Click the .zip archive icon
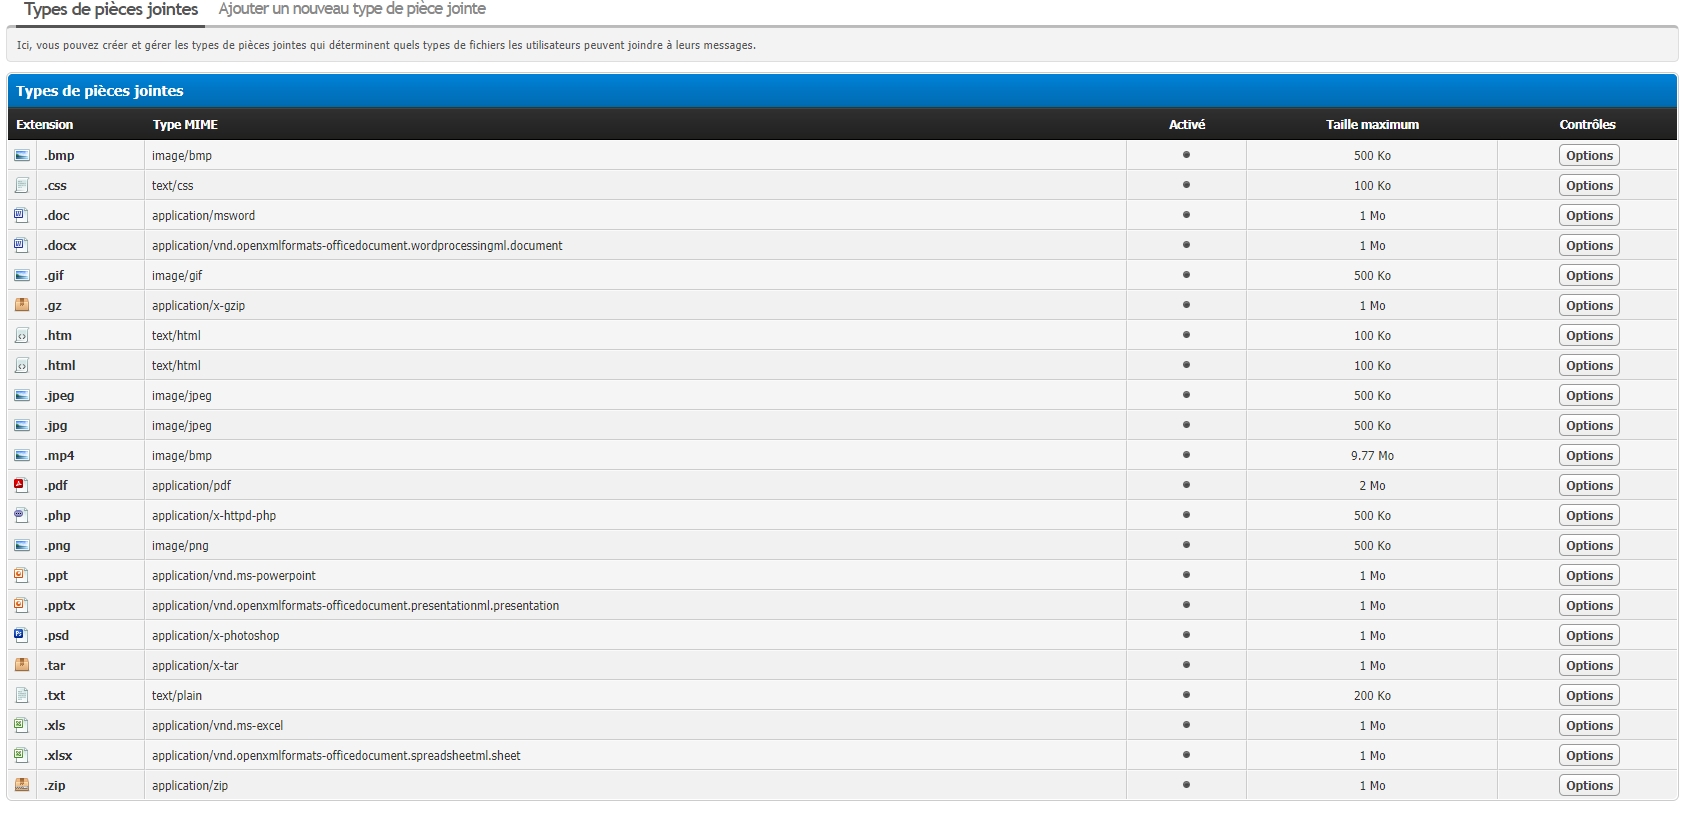This screenshot has width=1682, height=825. click(x=21, y=785)
